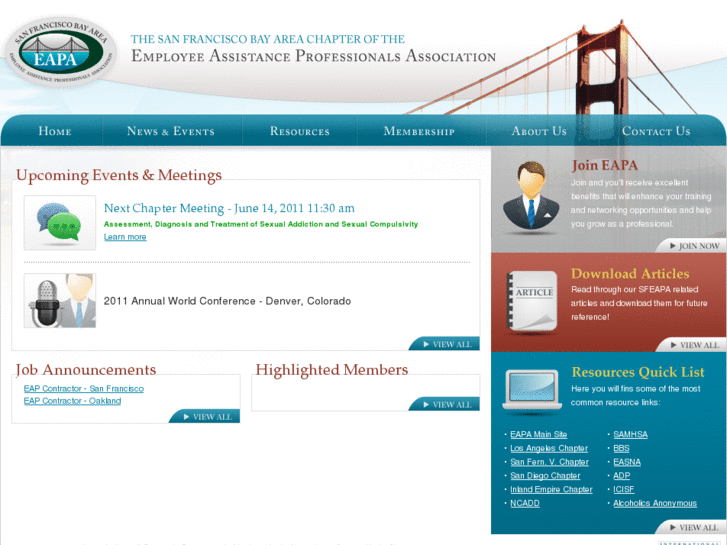727x545 pixels.
Task: Click the businessman Join EAPA icon
Action: tap(531, 196)
